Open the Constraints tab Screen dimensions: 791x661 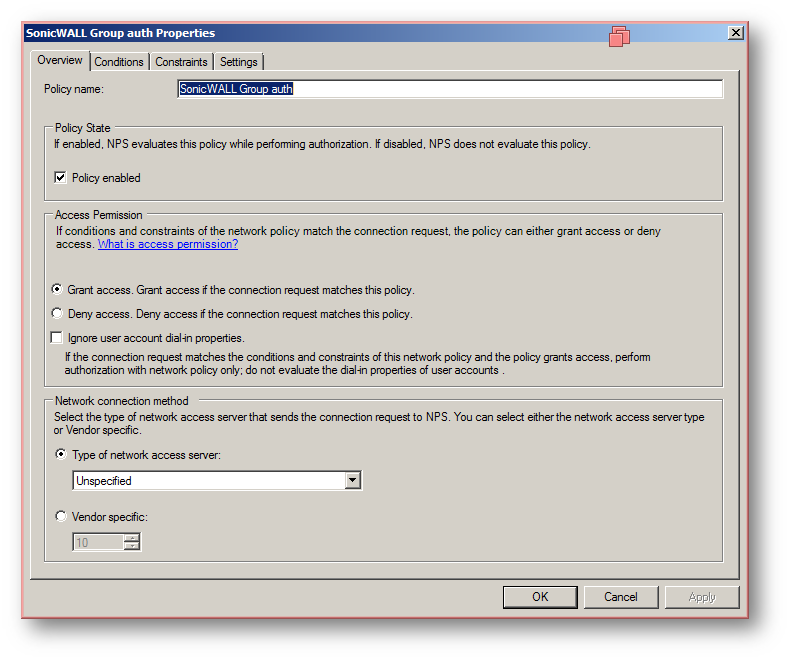[x=181, y=62]
